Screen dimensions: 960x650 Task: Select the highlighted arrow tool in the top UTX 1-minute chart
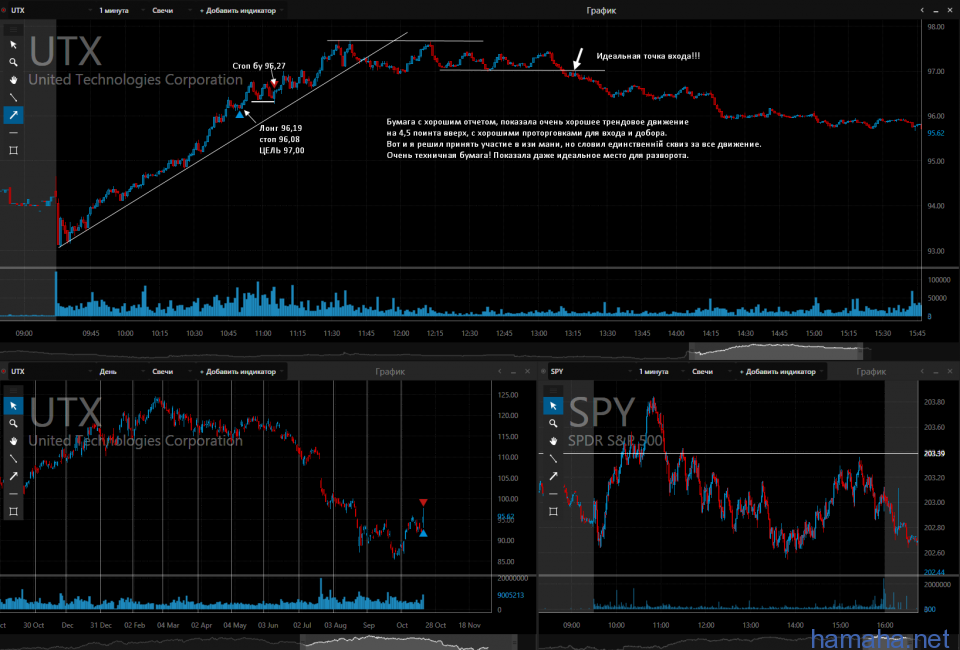point(13,115)
